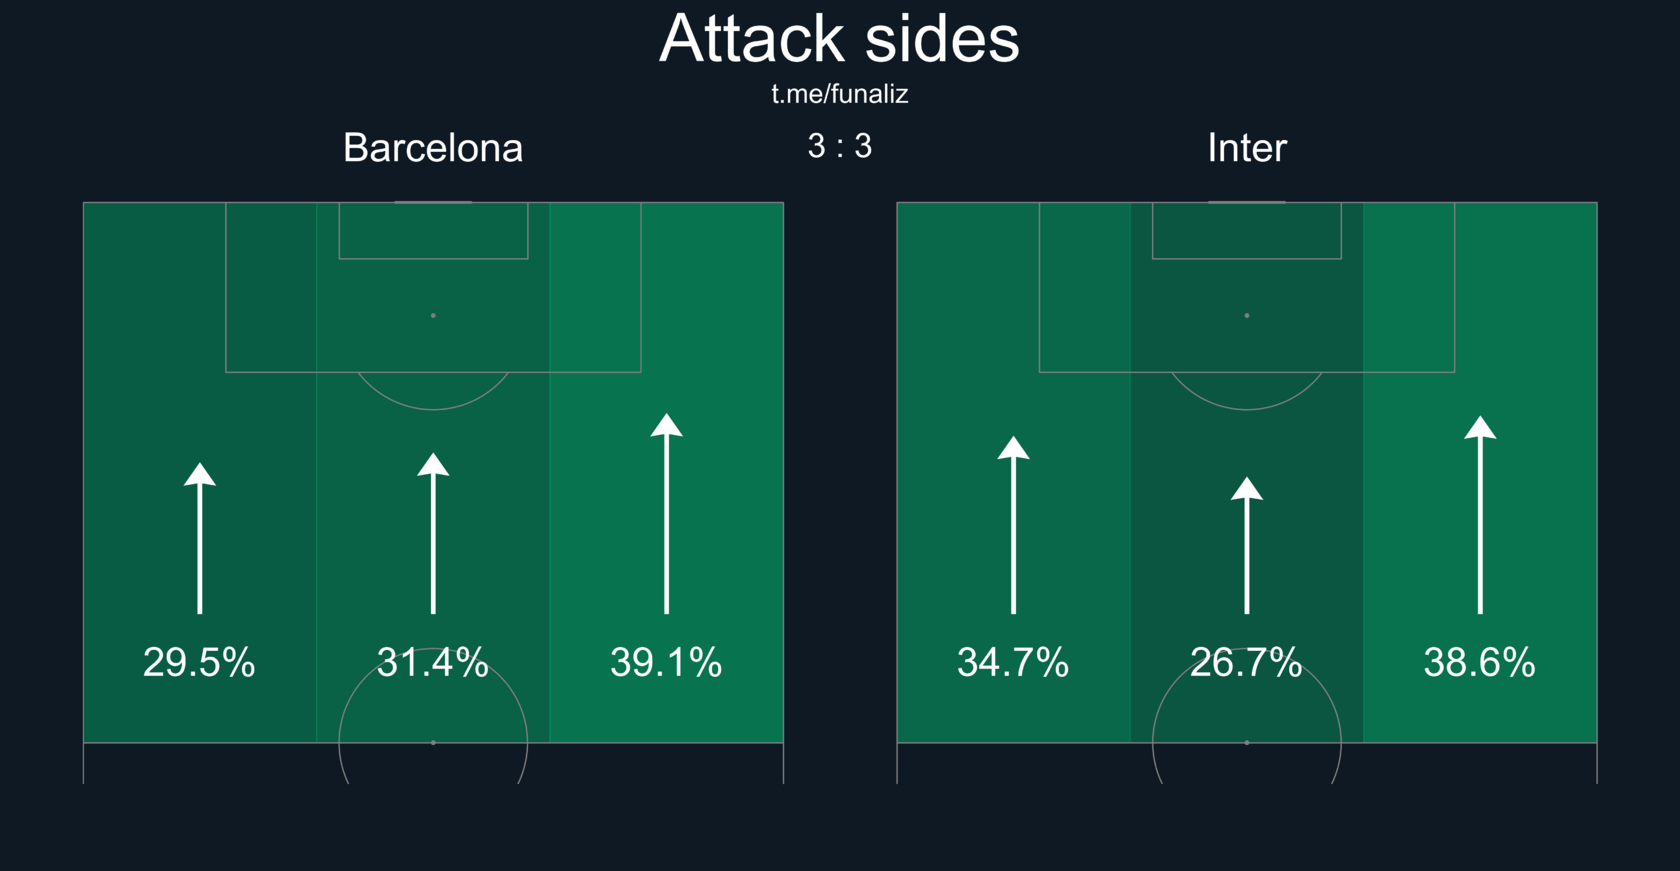Click the penalty spot on Inter's pitch
Screen dimensions: 1680x871
point(1247,315)
